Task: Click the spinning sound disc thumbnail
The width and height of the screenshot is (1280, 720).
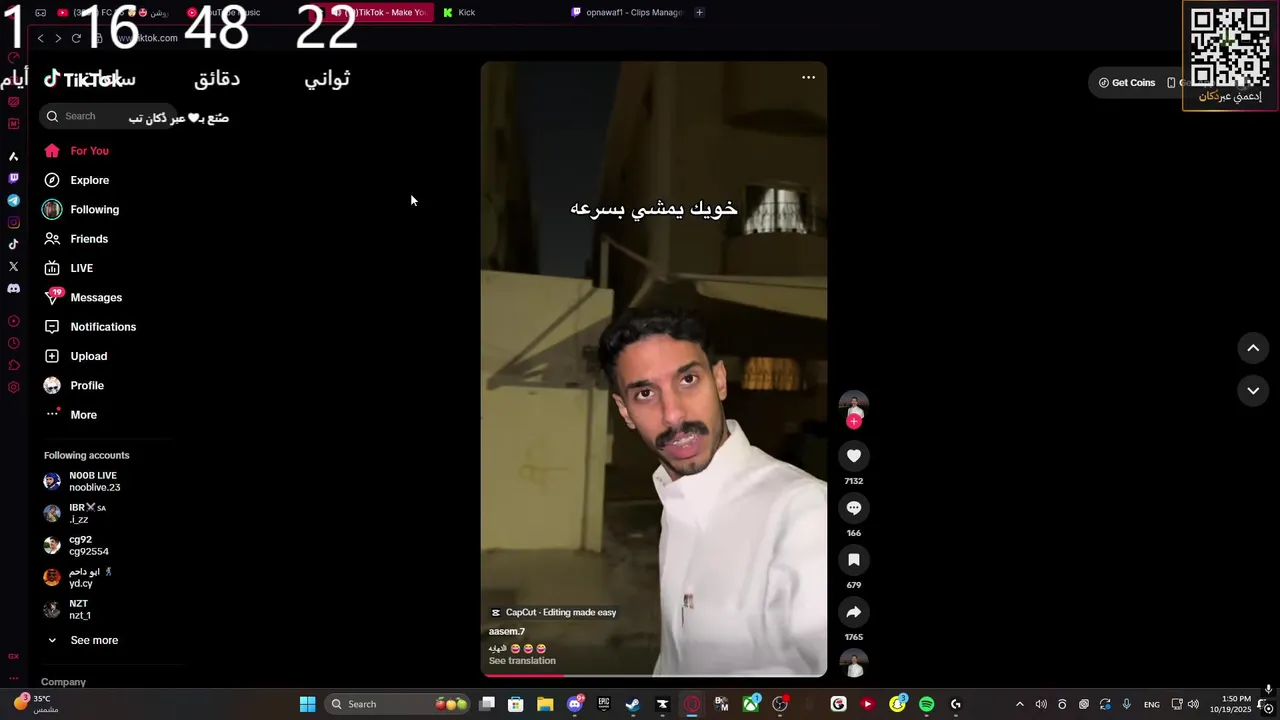Action: tap(854, 664)
